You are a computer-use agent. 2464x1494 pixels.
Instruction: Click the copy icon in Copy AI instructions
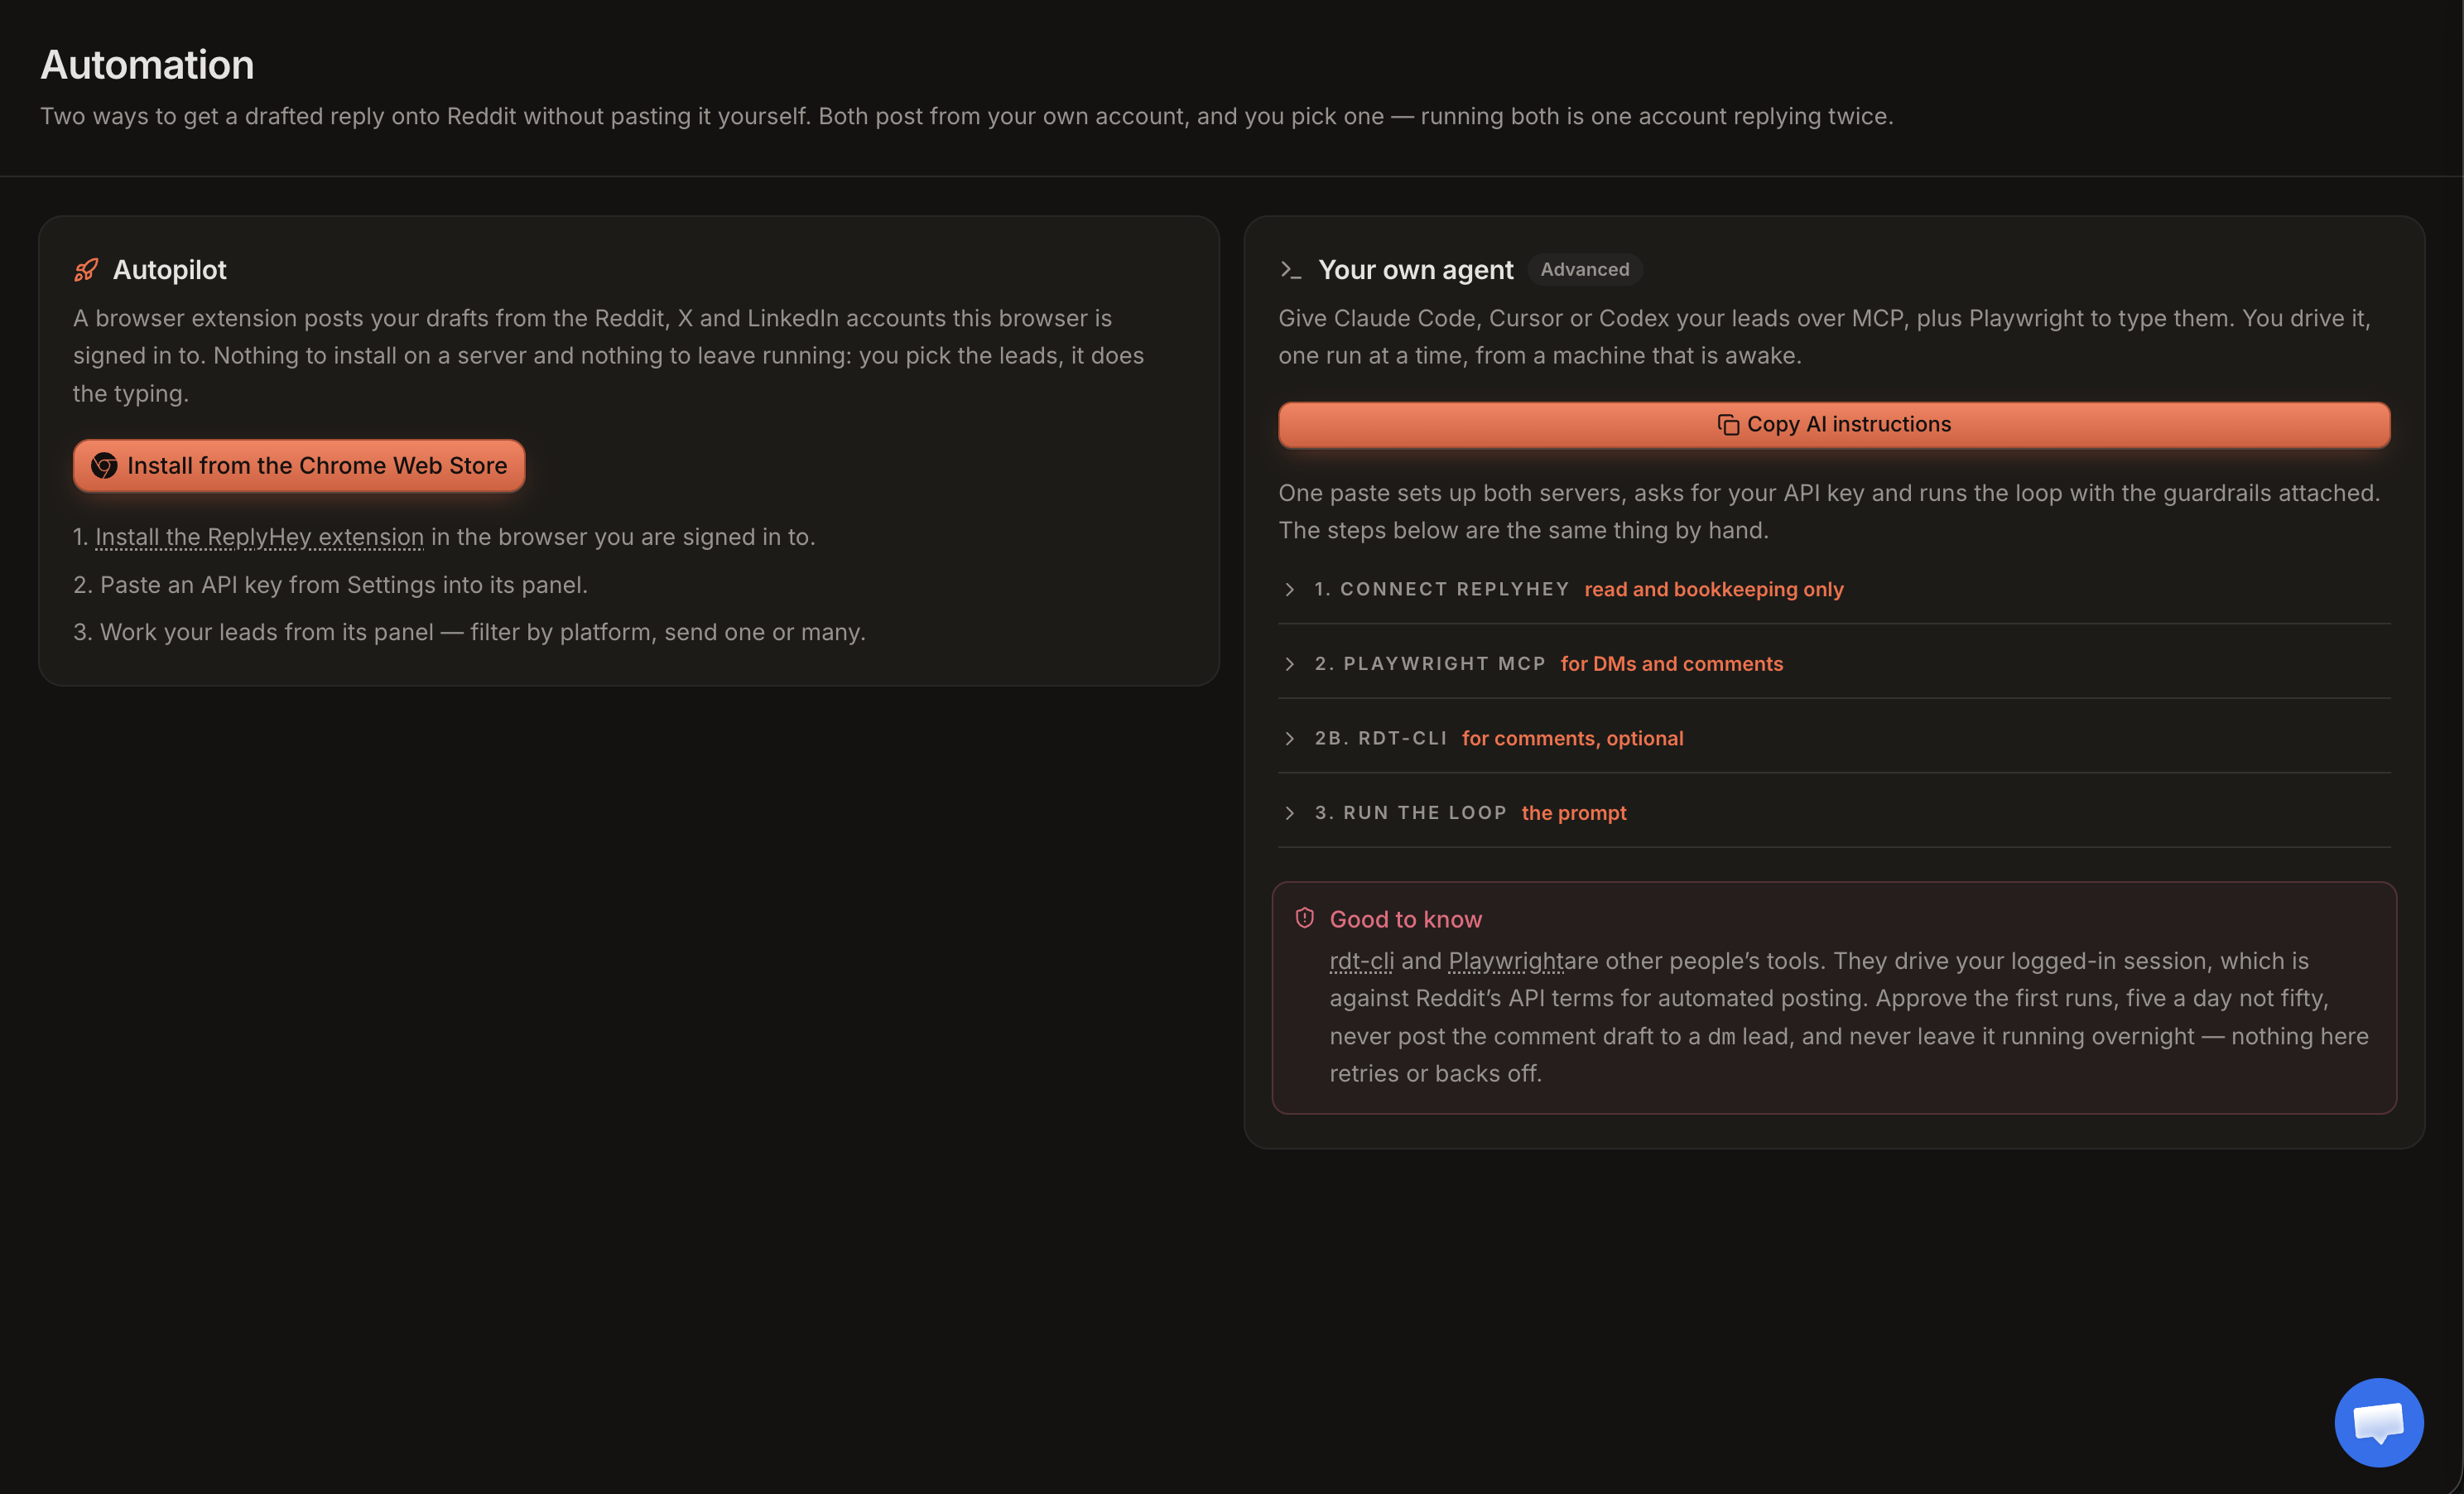[1728, 425]
